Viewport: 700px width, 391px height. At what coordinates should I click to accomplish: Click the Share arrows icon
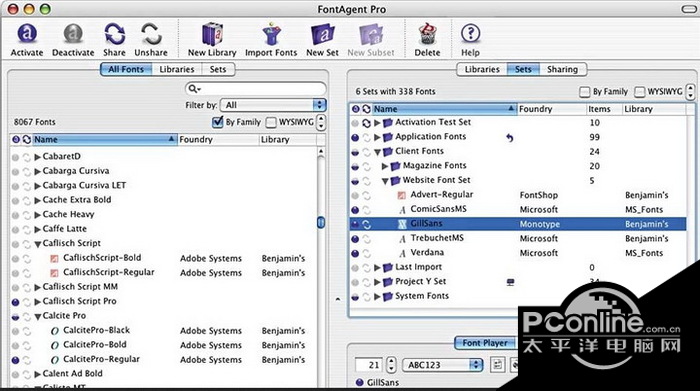[x=114, y=35]
